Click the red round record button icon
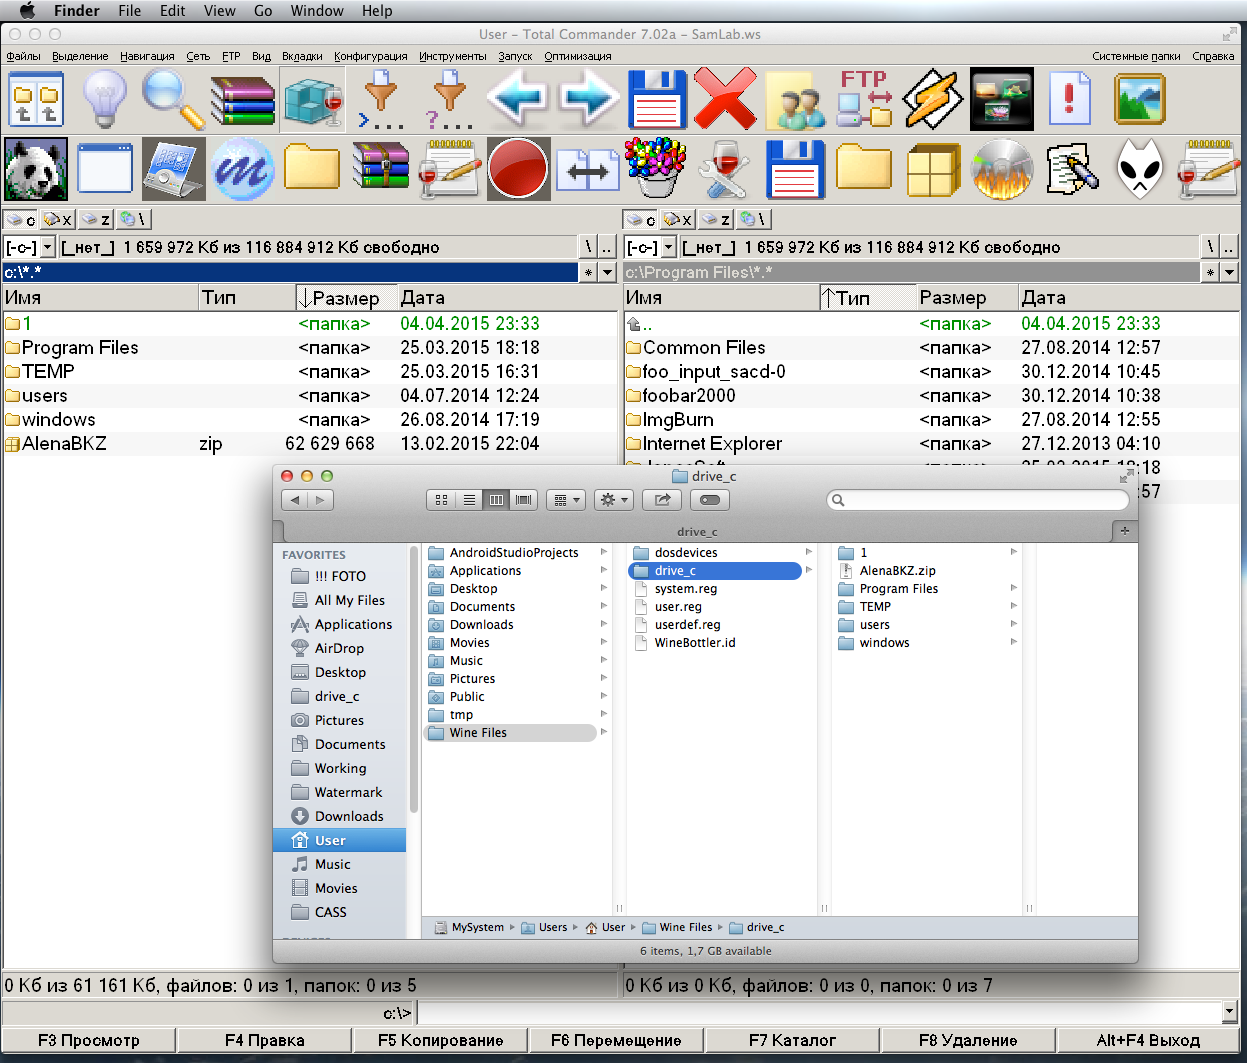Screen dimensions: 1247x1063 [517, 169]
